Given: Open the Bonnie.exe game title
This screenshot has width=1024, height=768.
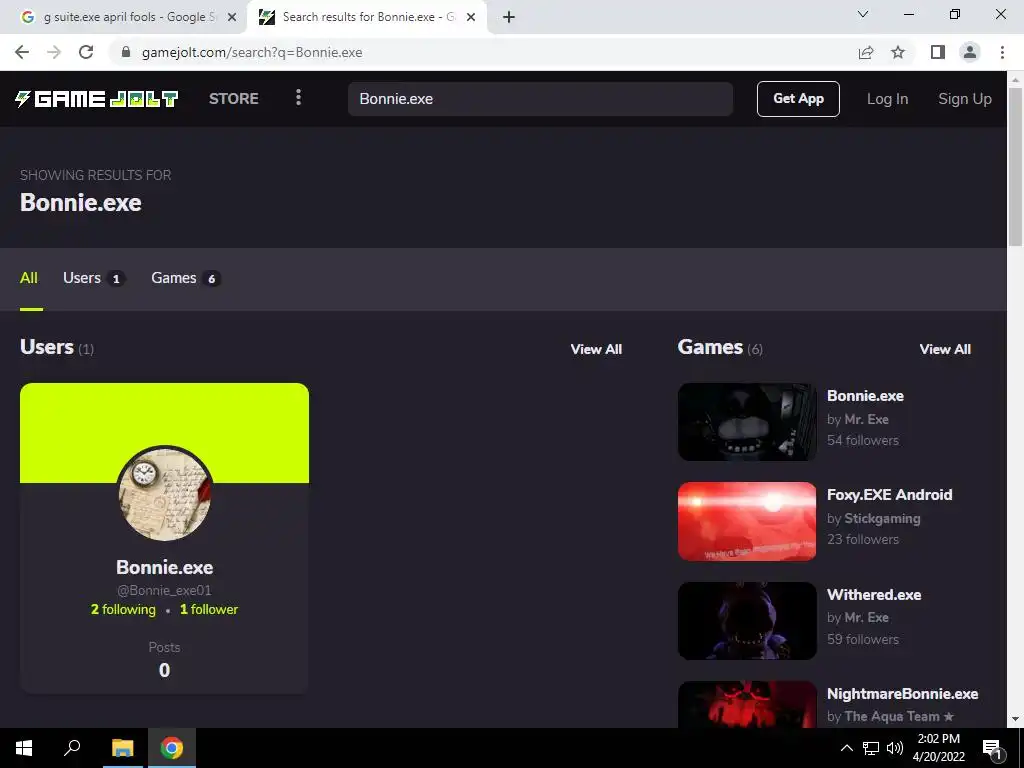Looking at the screenshot, I should tap(865, 396).
